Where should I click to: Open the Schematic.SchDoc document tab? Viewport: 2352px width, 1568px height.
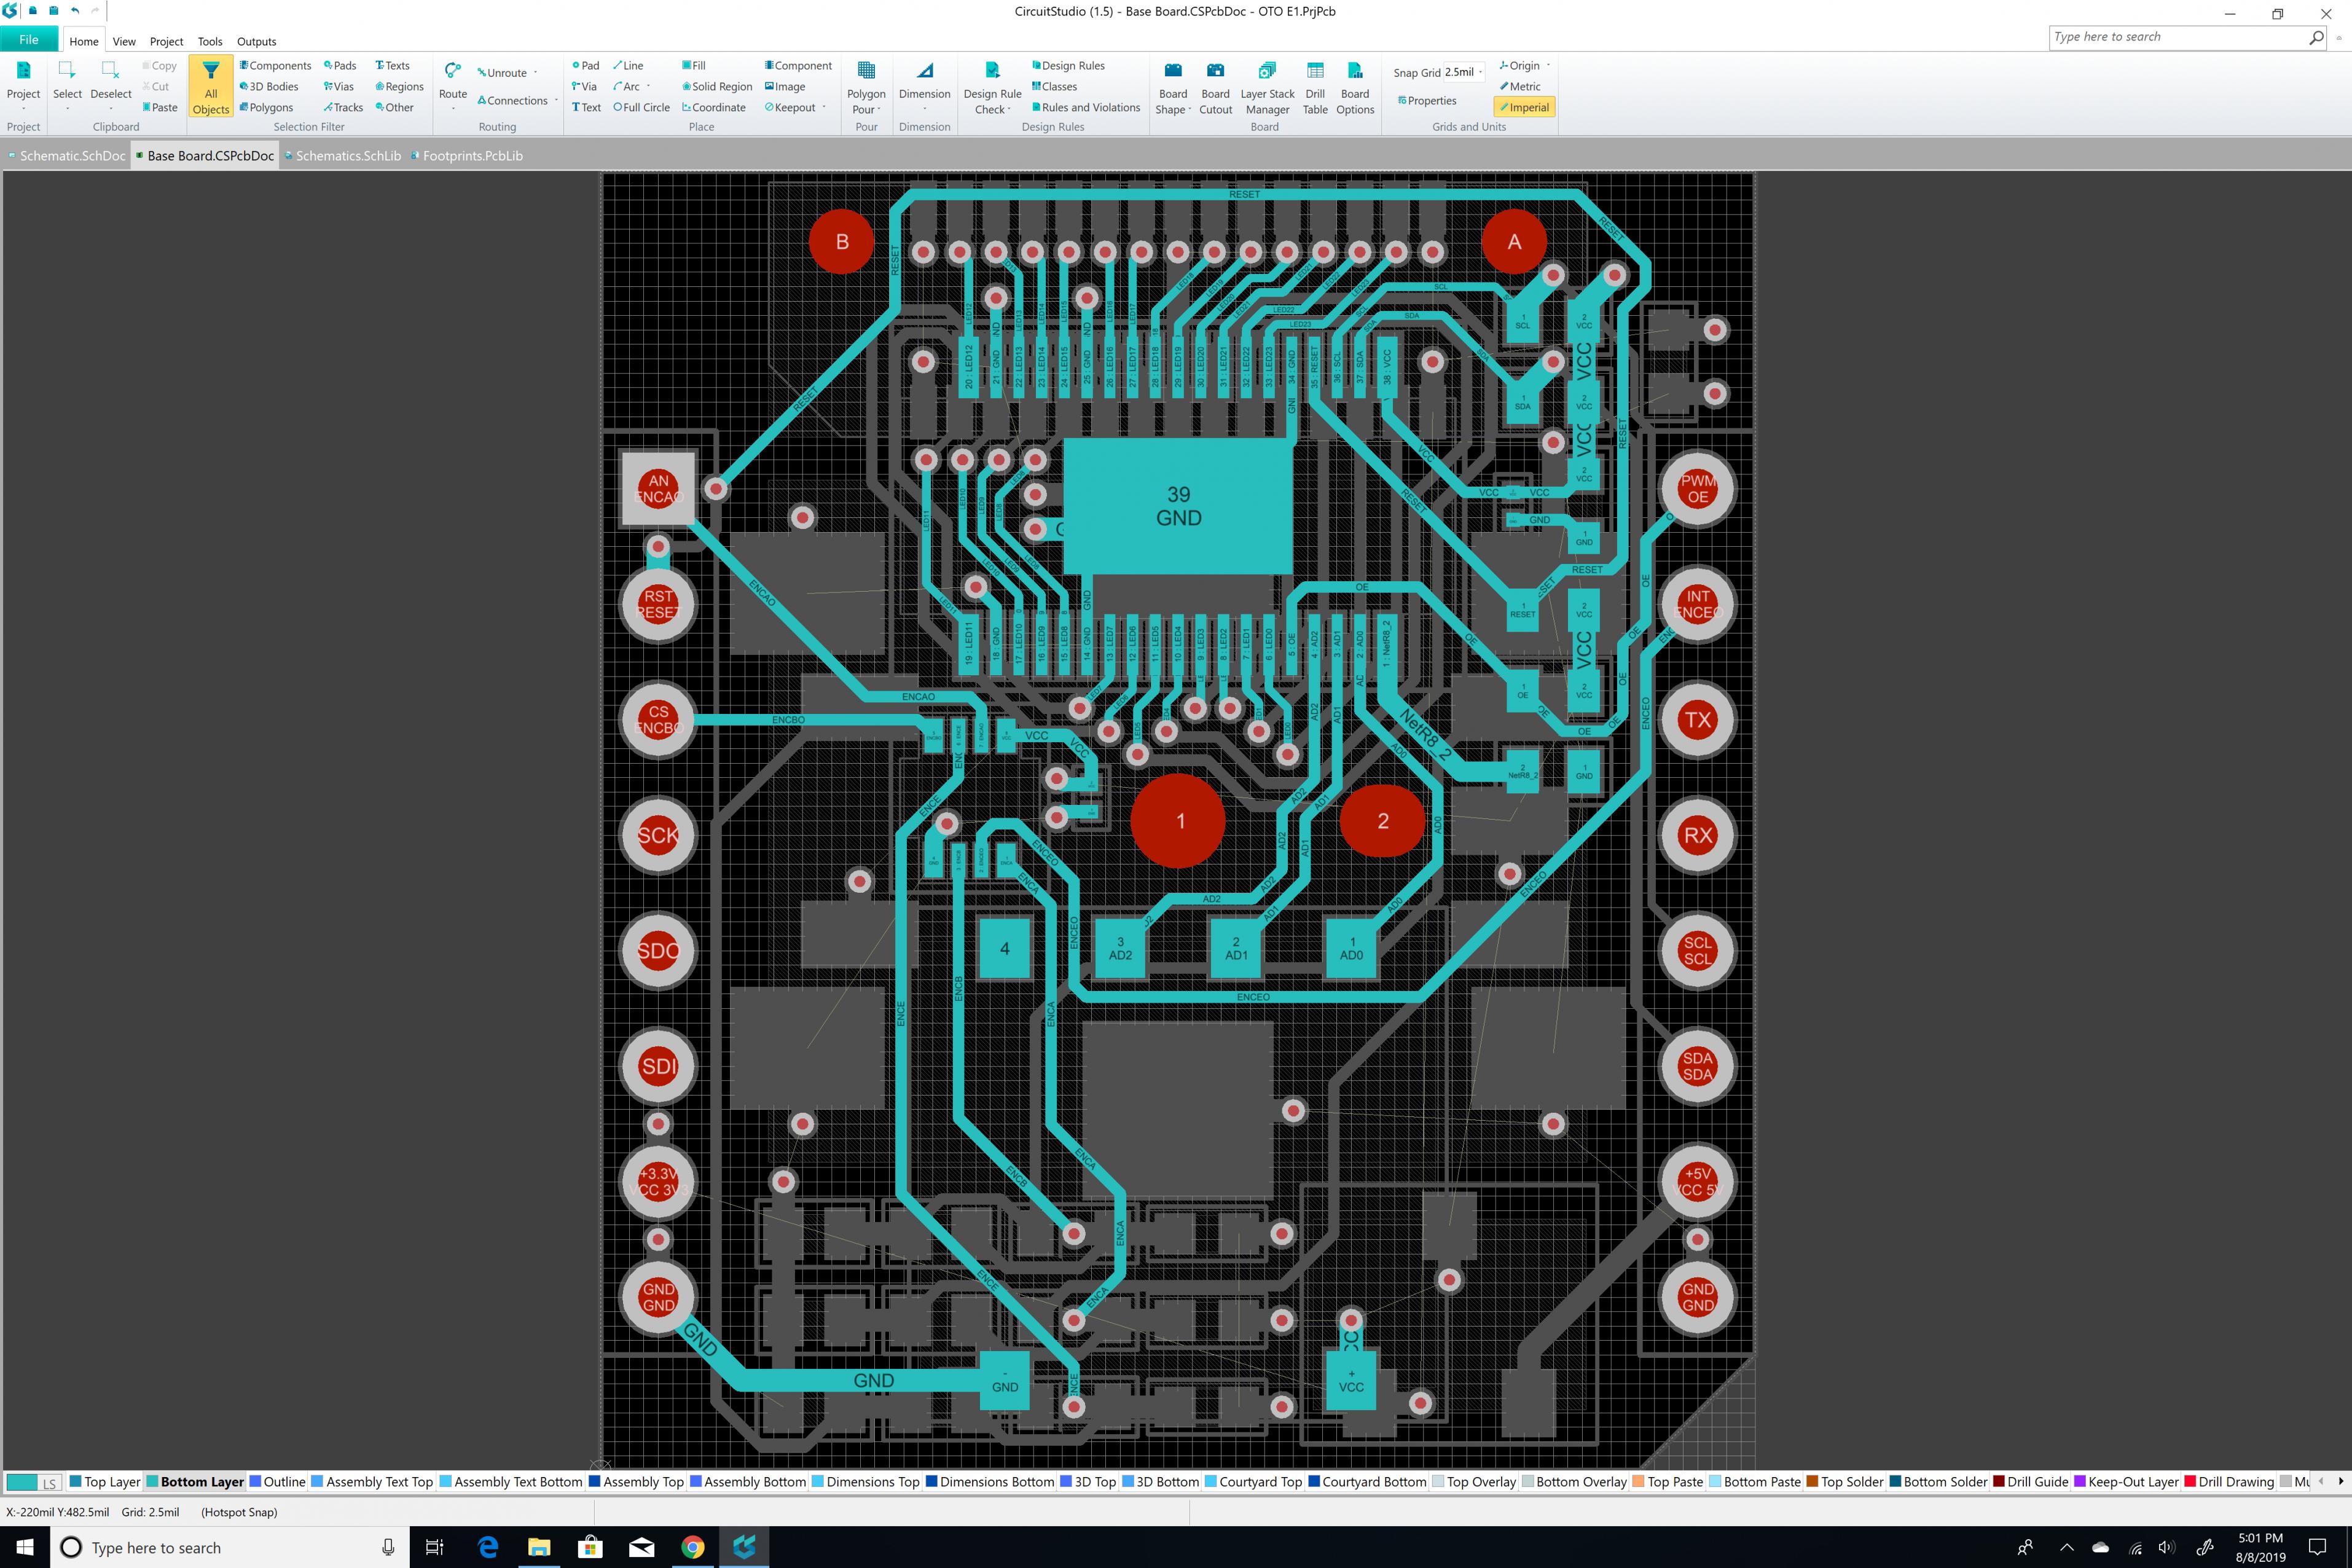(66, 155)
